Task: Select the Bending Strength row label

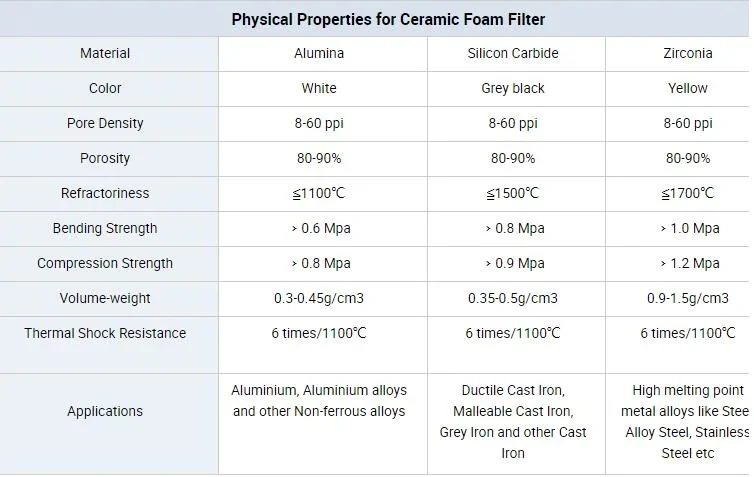Action: pos(105,228)
